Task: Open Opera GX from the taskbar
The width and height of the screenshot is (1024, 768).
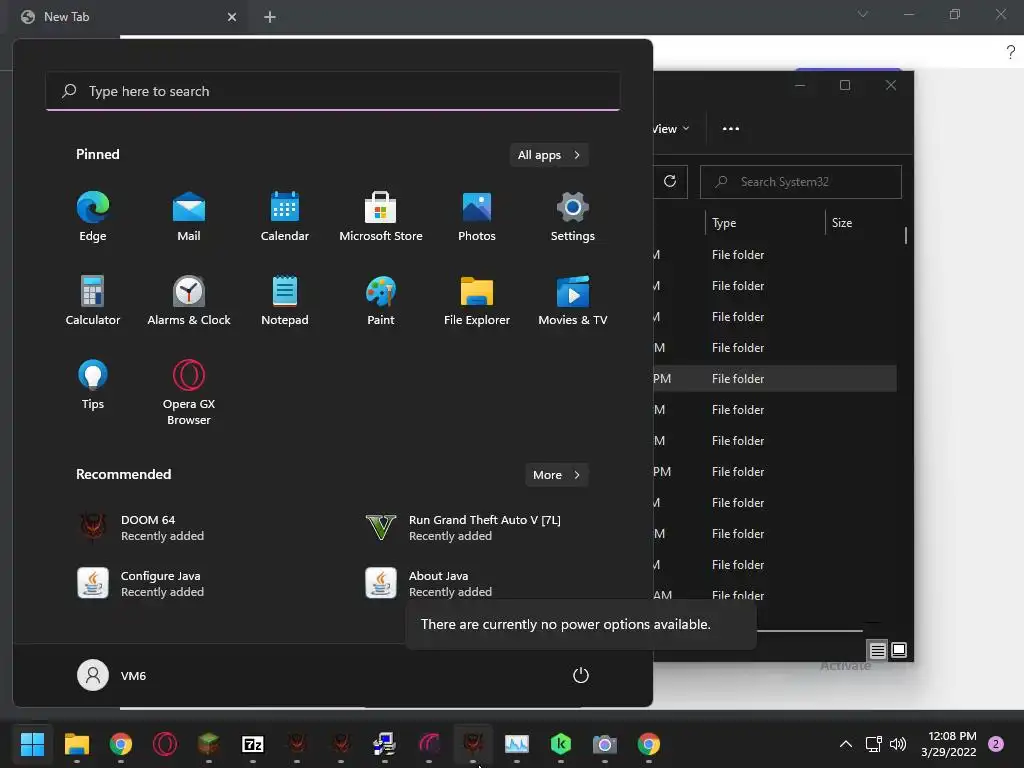Action: (x=165, y=743)
